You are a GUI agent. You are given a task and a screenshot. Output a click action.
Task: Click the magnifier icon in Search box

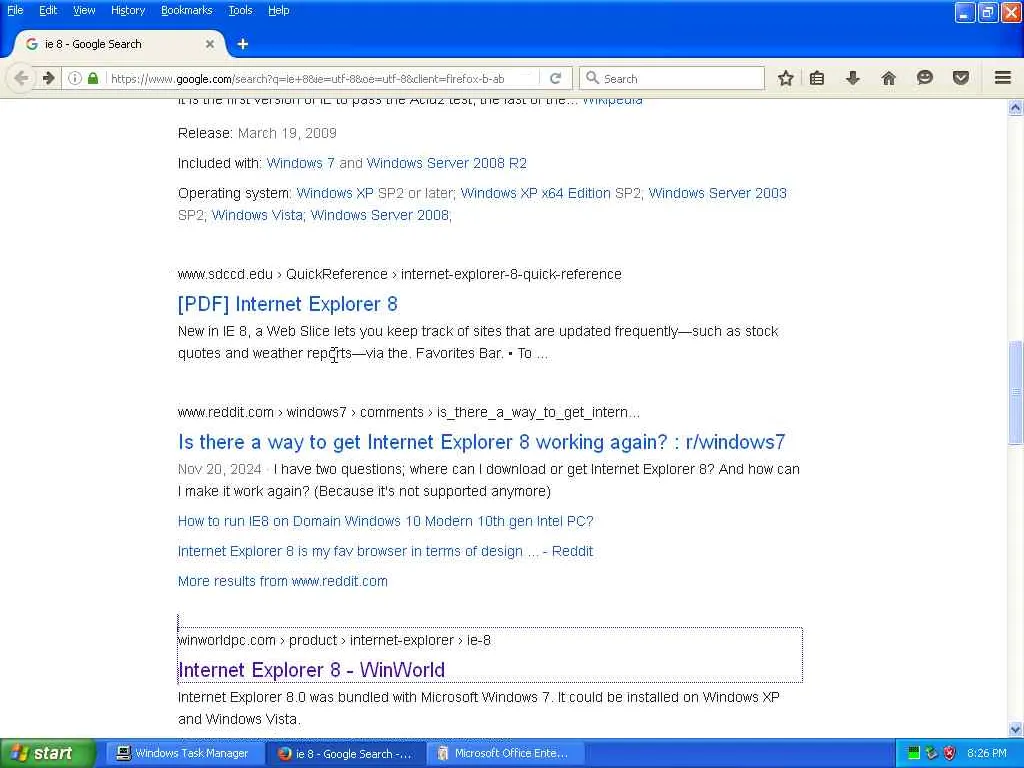[592, 78]
